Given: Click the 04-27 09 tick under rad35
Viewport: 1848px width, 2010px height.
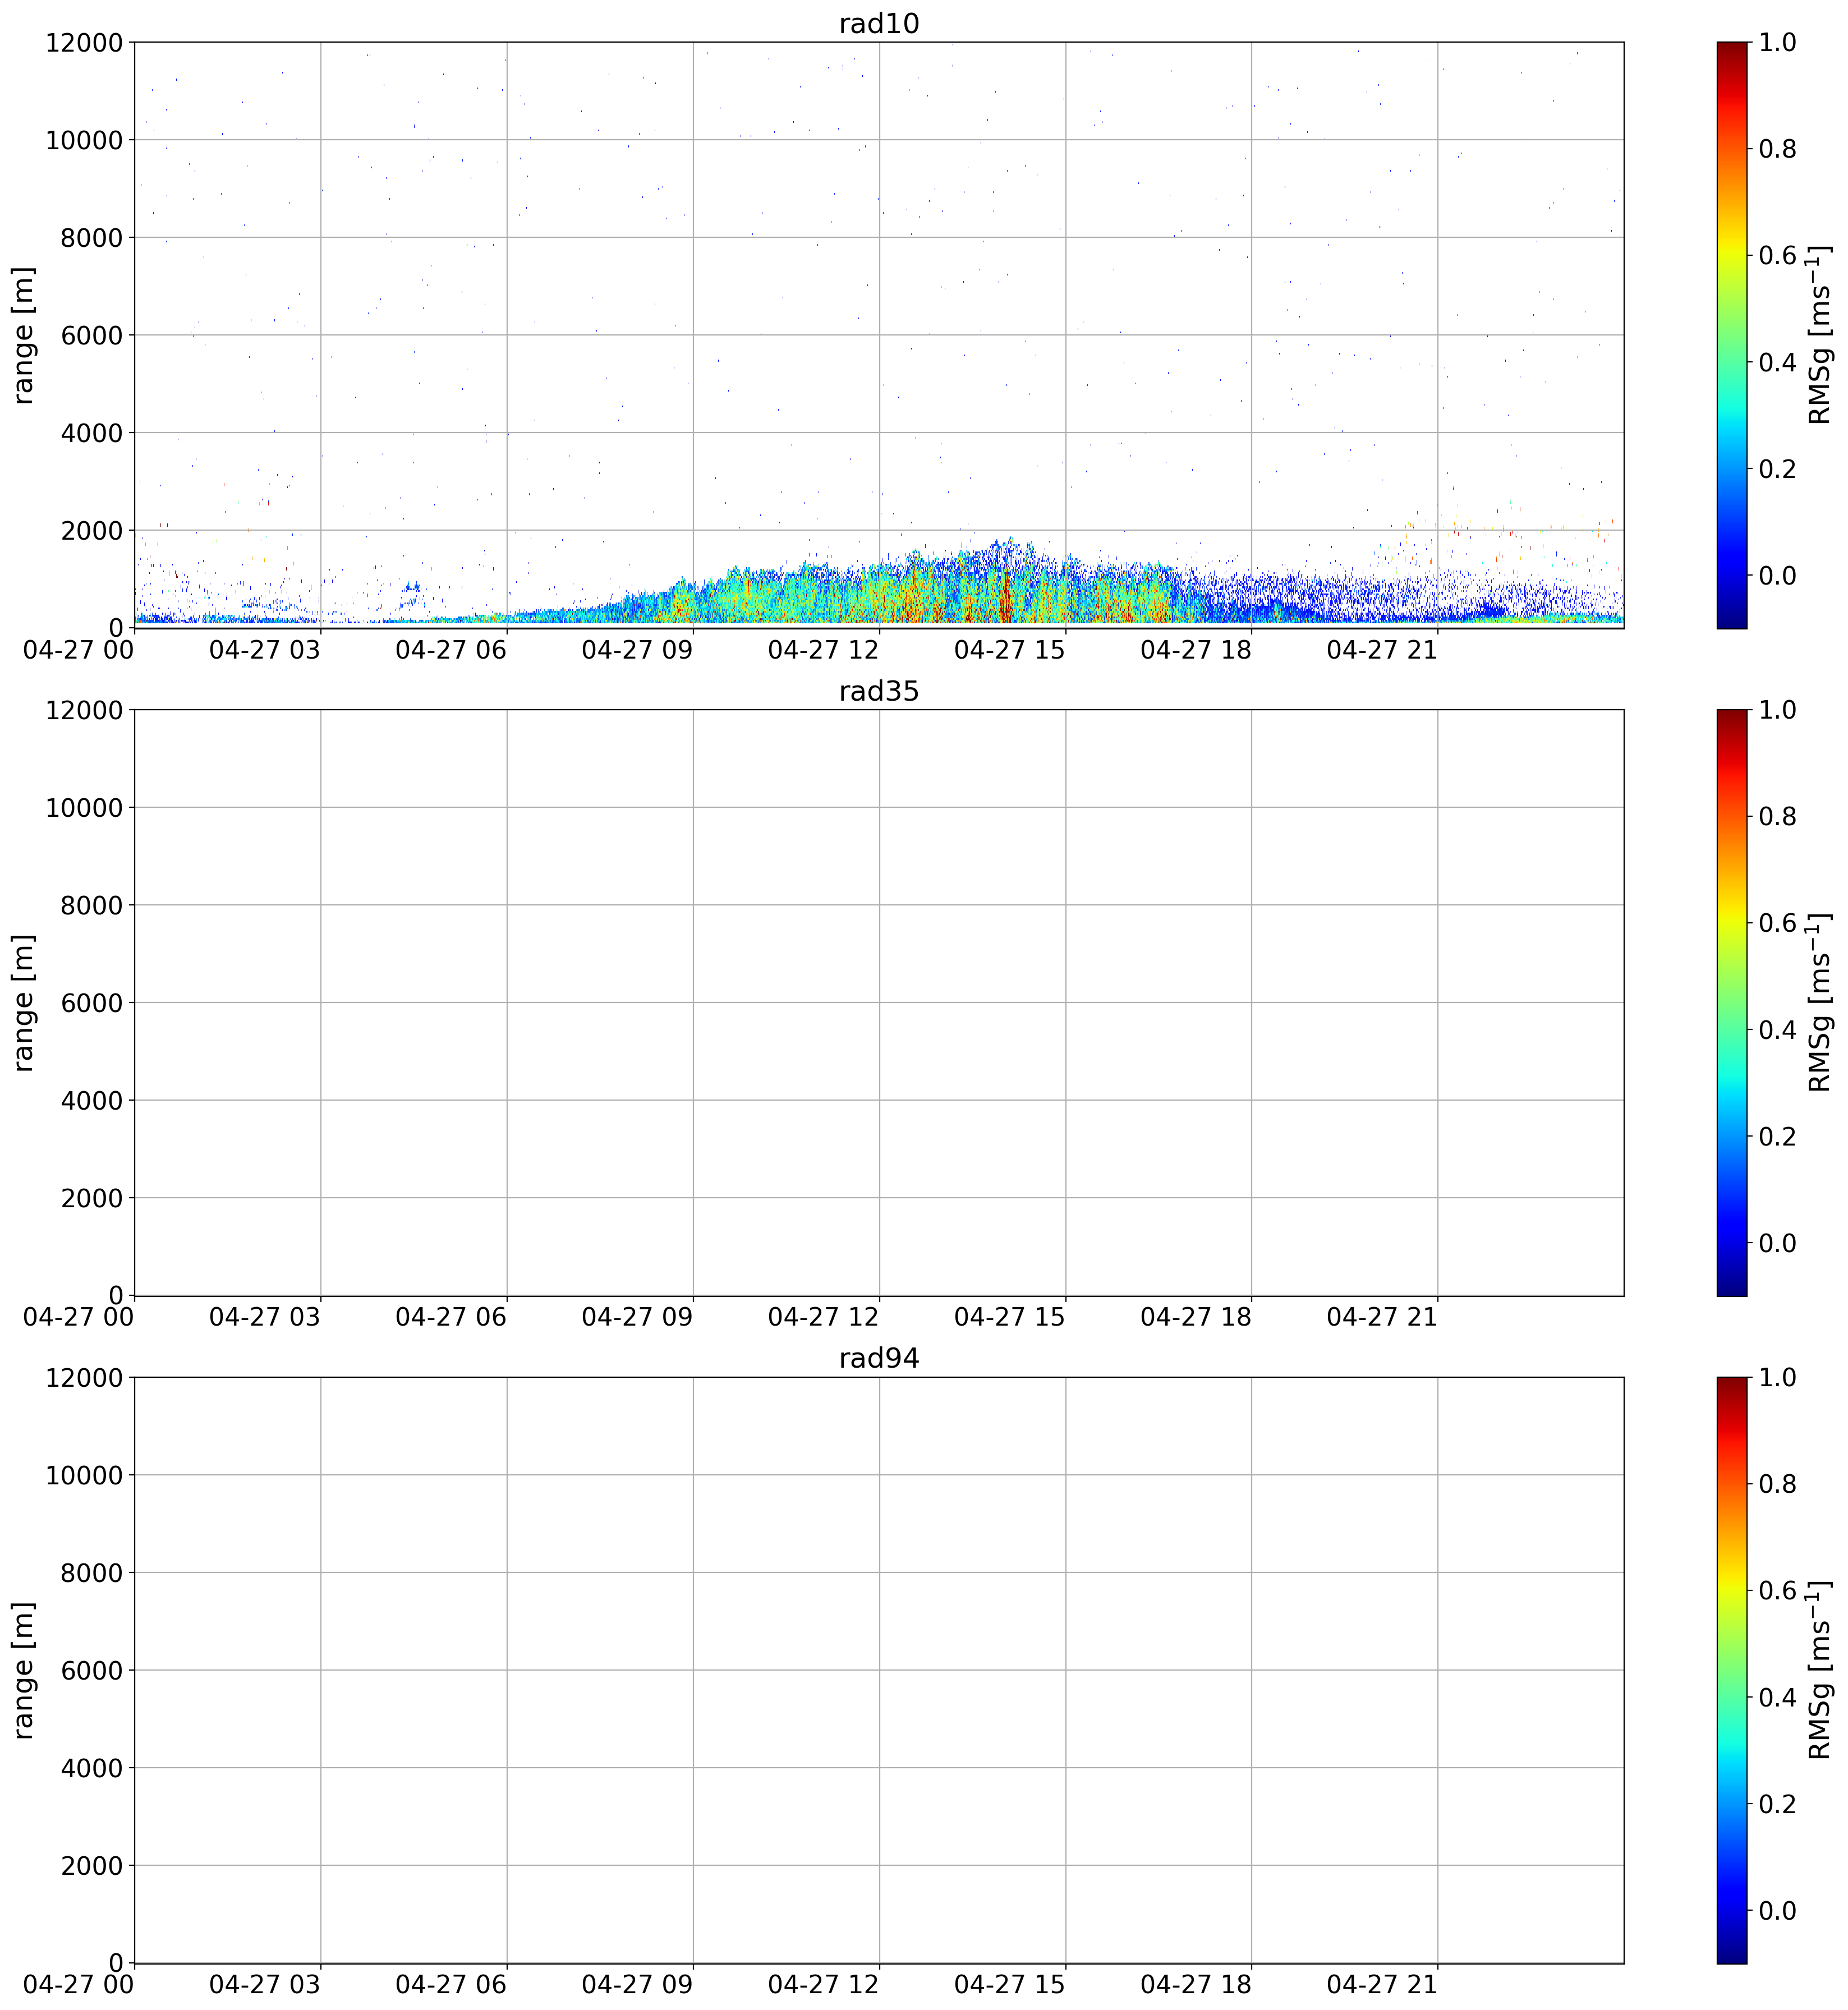Looking at the screenshot, I should coord(637,1317).
